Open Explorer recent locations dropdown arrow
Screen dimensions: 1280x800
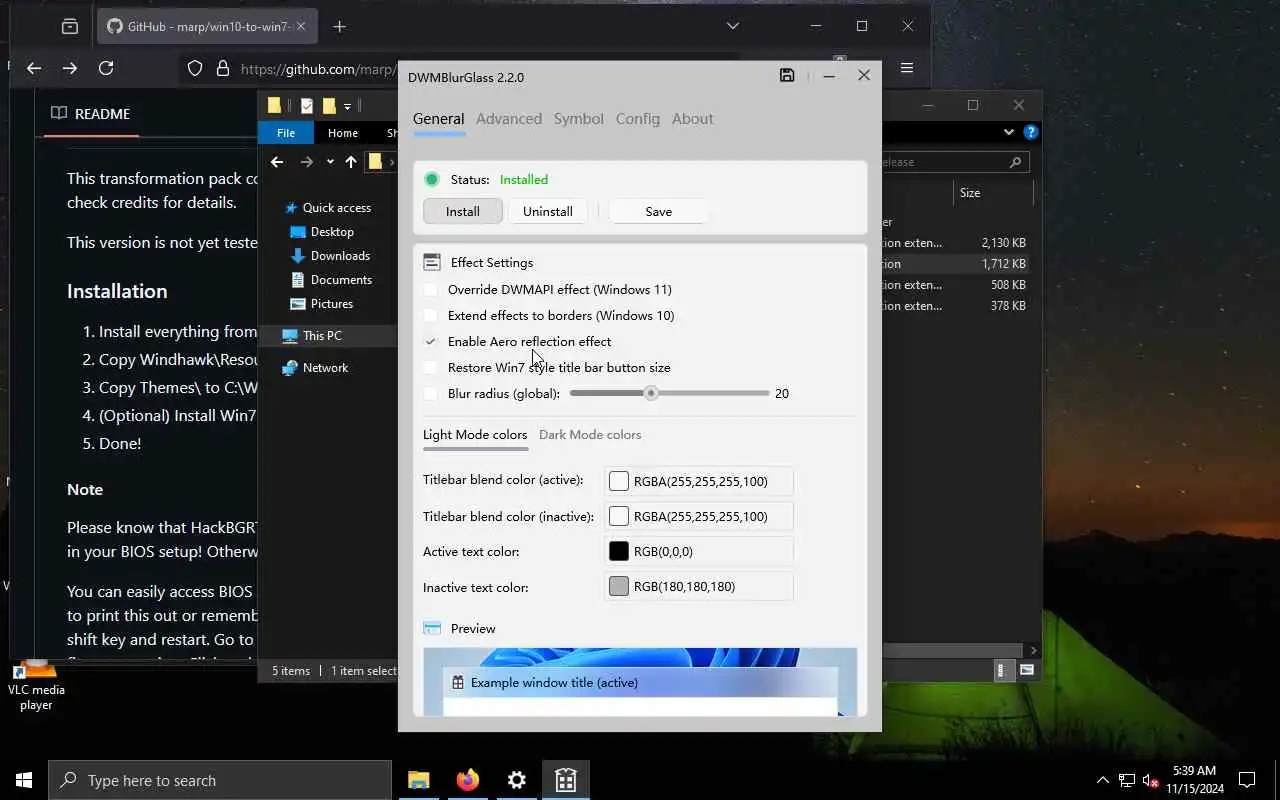[330, 162]
